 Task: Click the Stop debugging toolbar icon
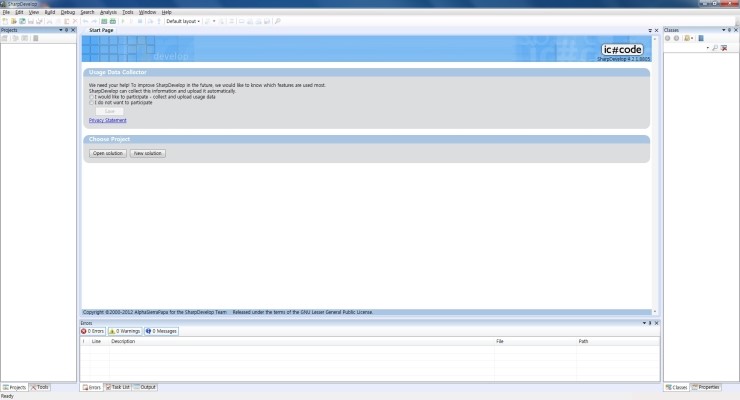140,21
